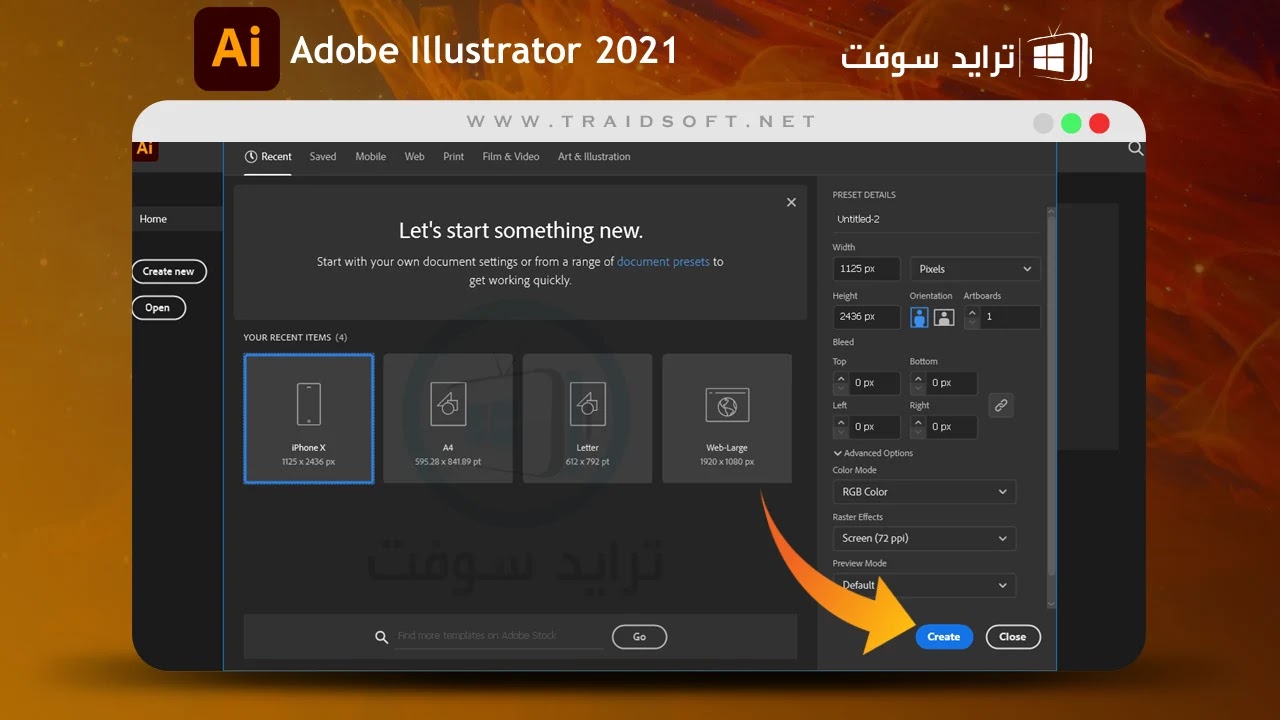The height and width of the screenshot is (720, 1280).
Task: Click the Top bleed value field
Action: point(874,383)
